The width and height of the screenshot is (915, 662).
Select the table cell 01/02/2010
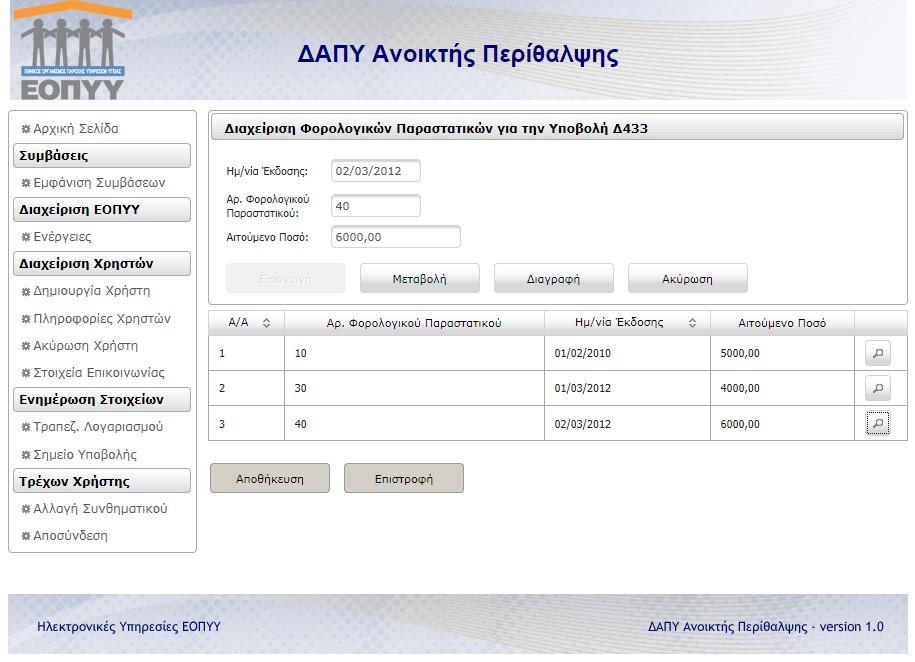point(627,353)
